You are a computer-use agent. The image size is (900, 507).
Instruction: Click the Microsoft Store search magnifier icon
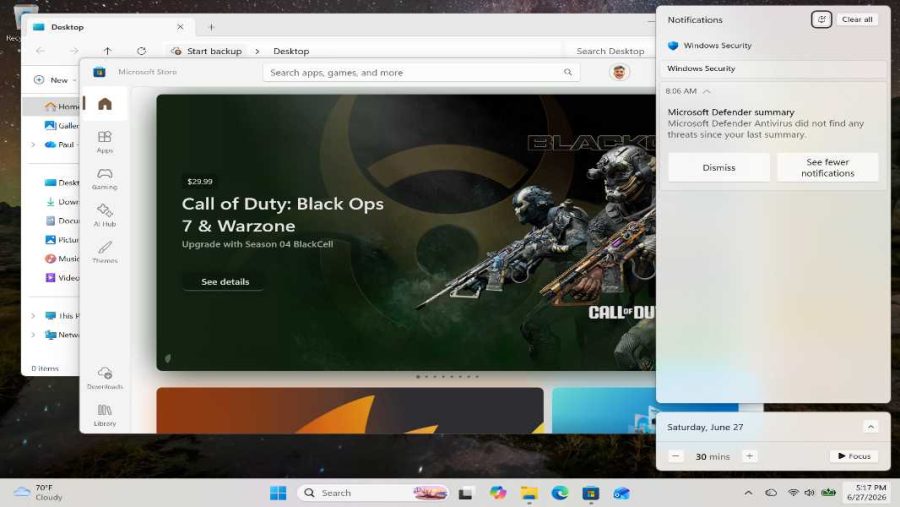568,72
